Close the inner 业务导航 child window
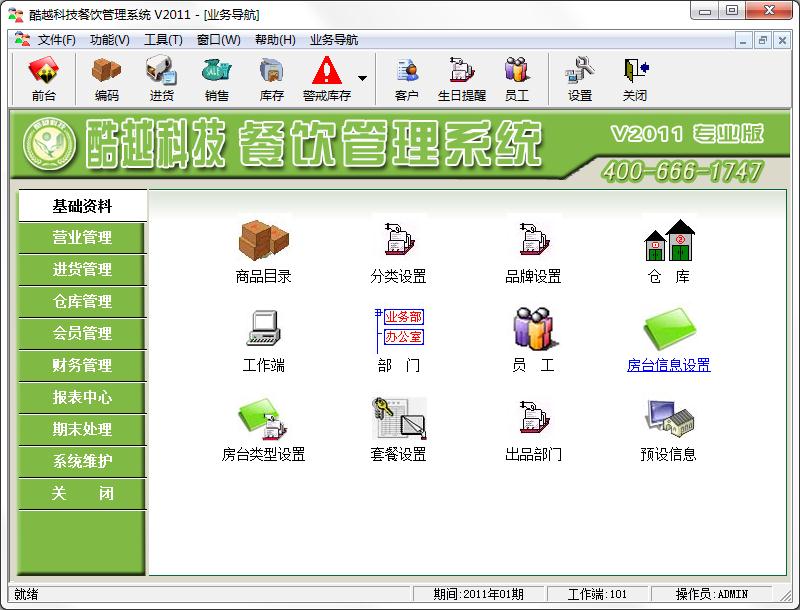This screenshot has width=800, height=610. [782, 40]
